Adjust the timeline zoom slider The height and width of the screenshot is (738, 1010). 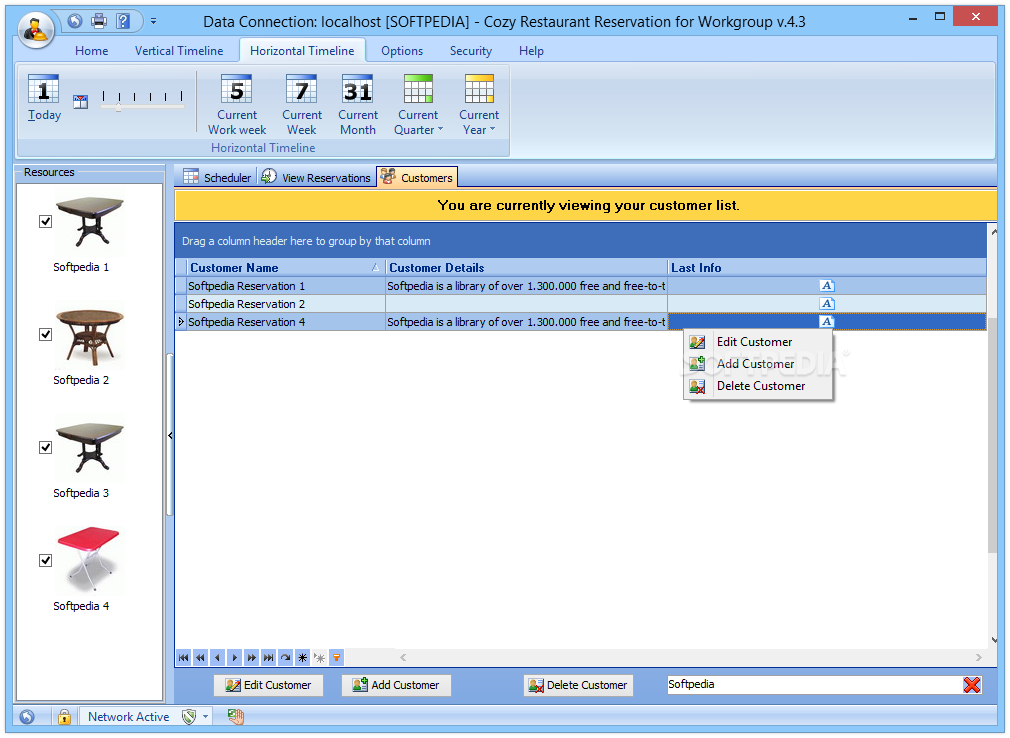point(119,108)
